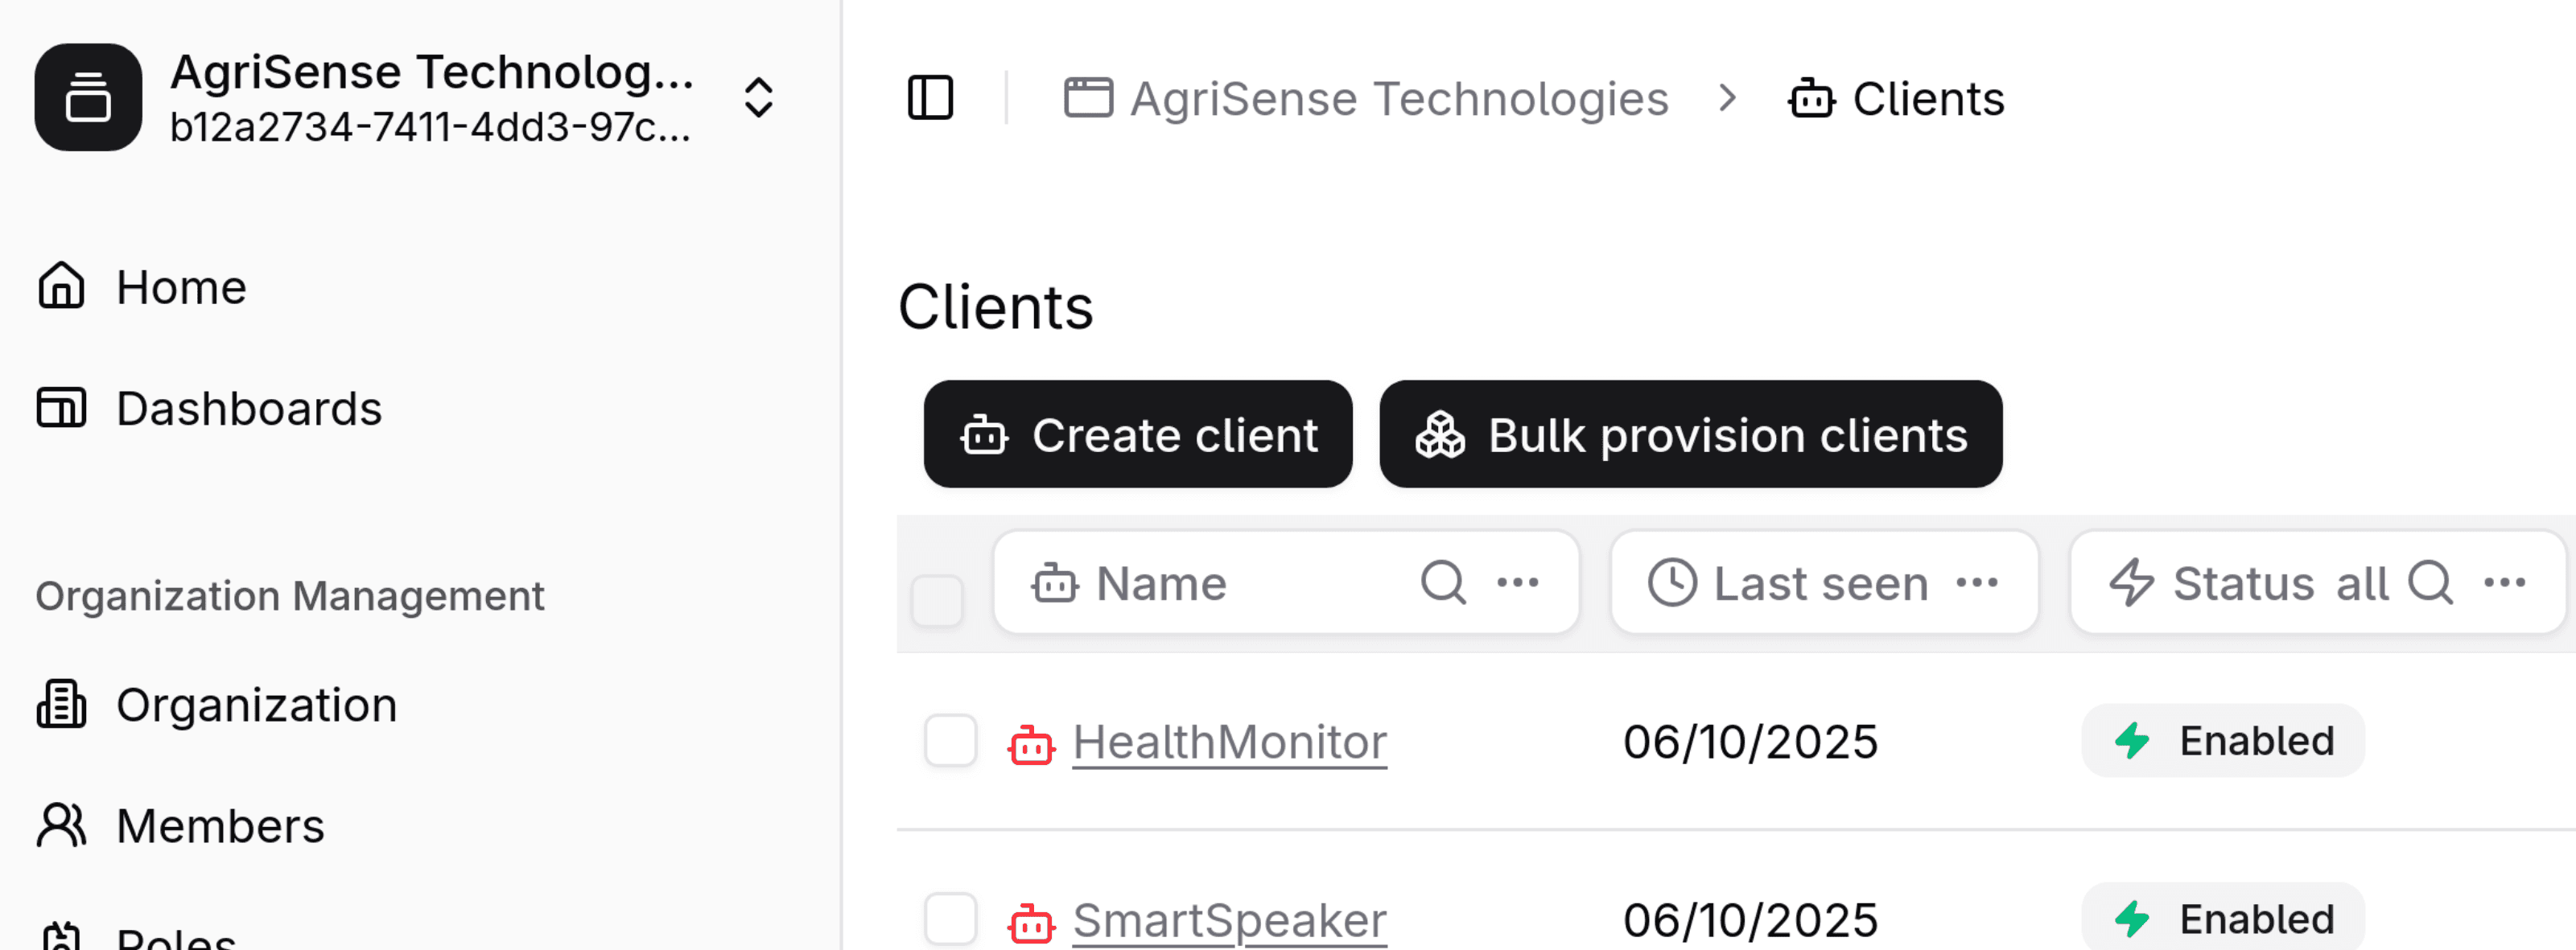The width and height of the screenshot is (2576, 950).
Task: Open Dashboards via its sidebar icon
Action: 62,407
